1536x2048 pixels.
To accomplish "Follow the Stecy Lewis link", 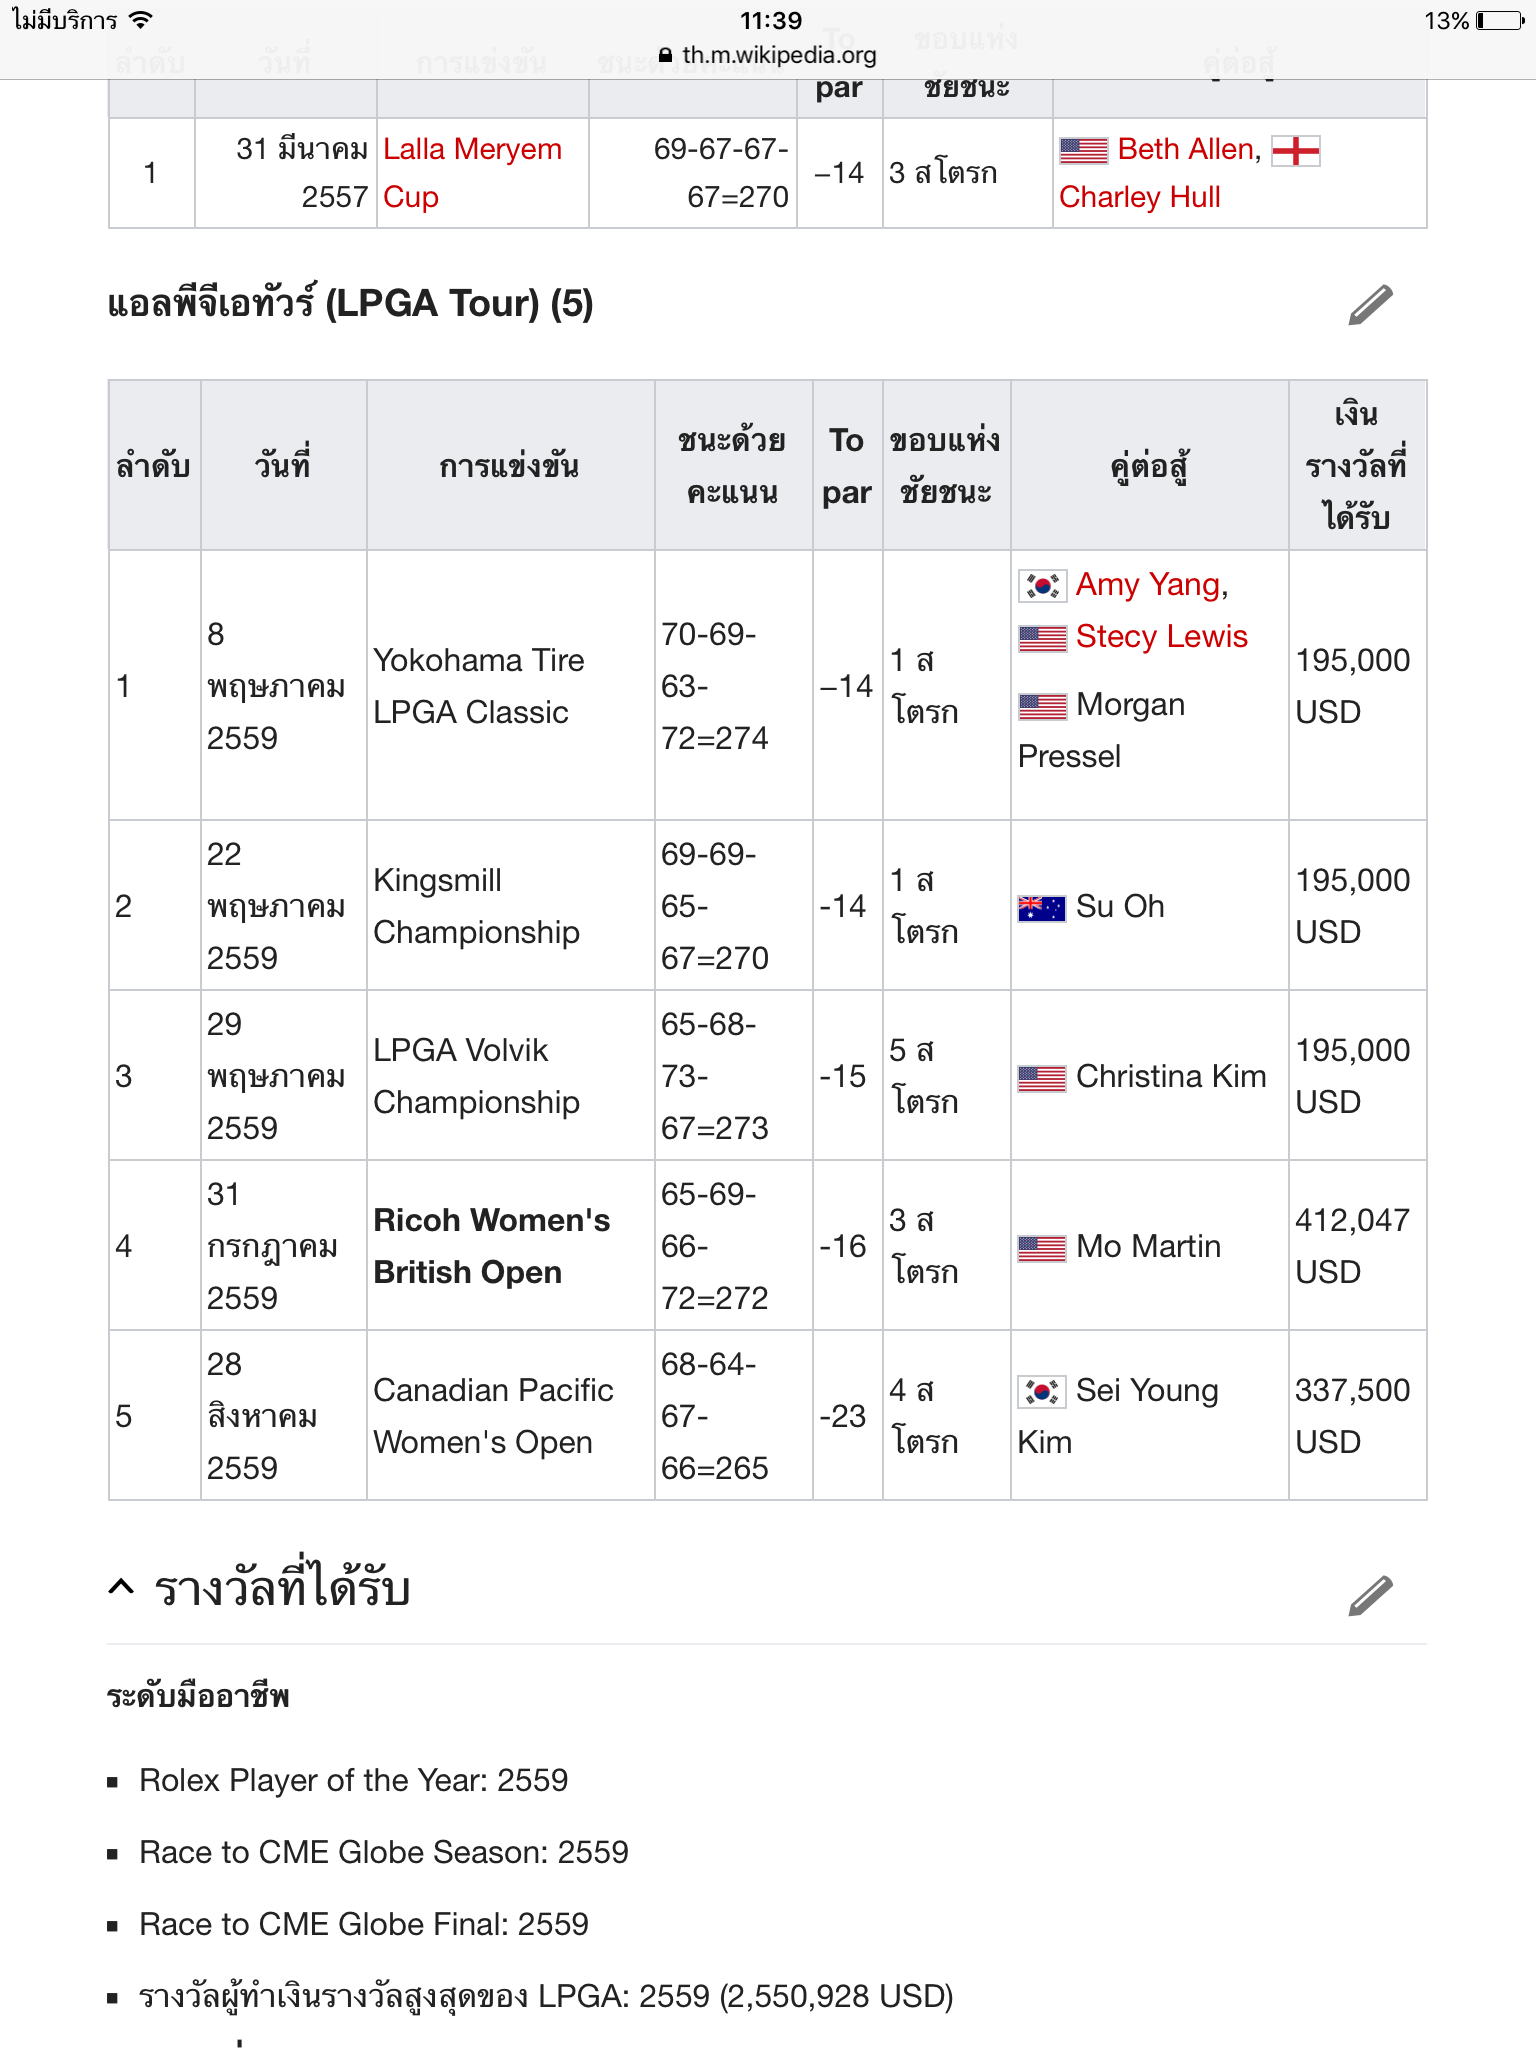I will 1161,636.
